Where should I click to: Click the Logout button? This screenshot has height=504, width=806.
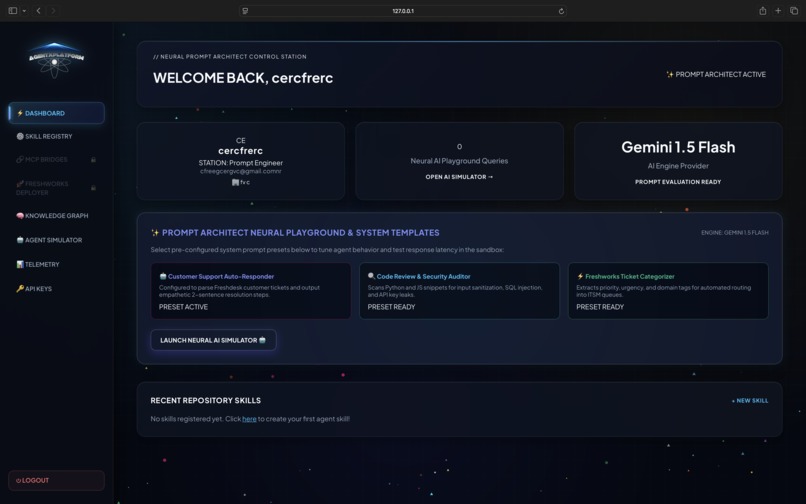pos(57,480)
